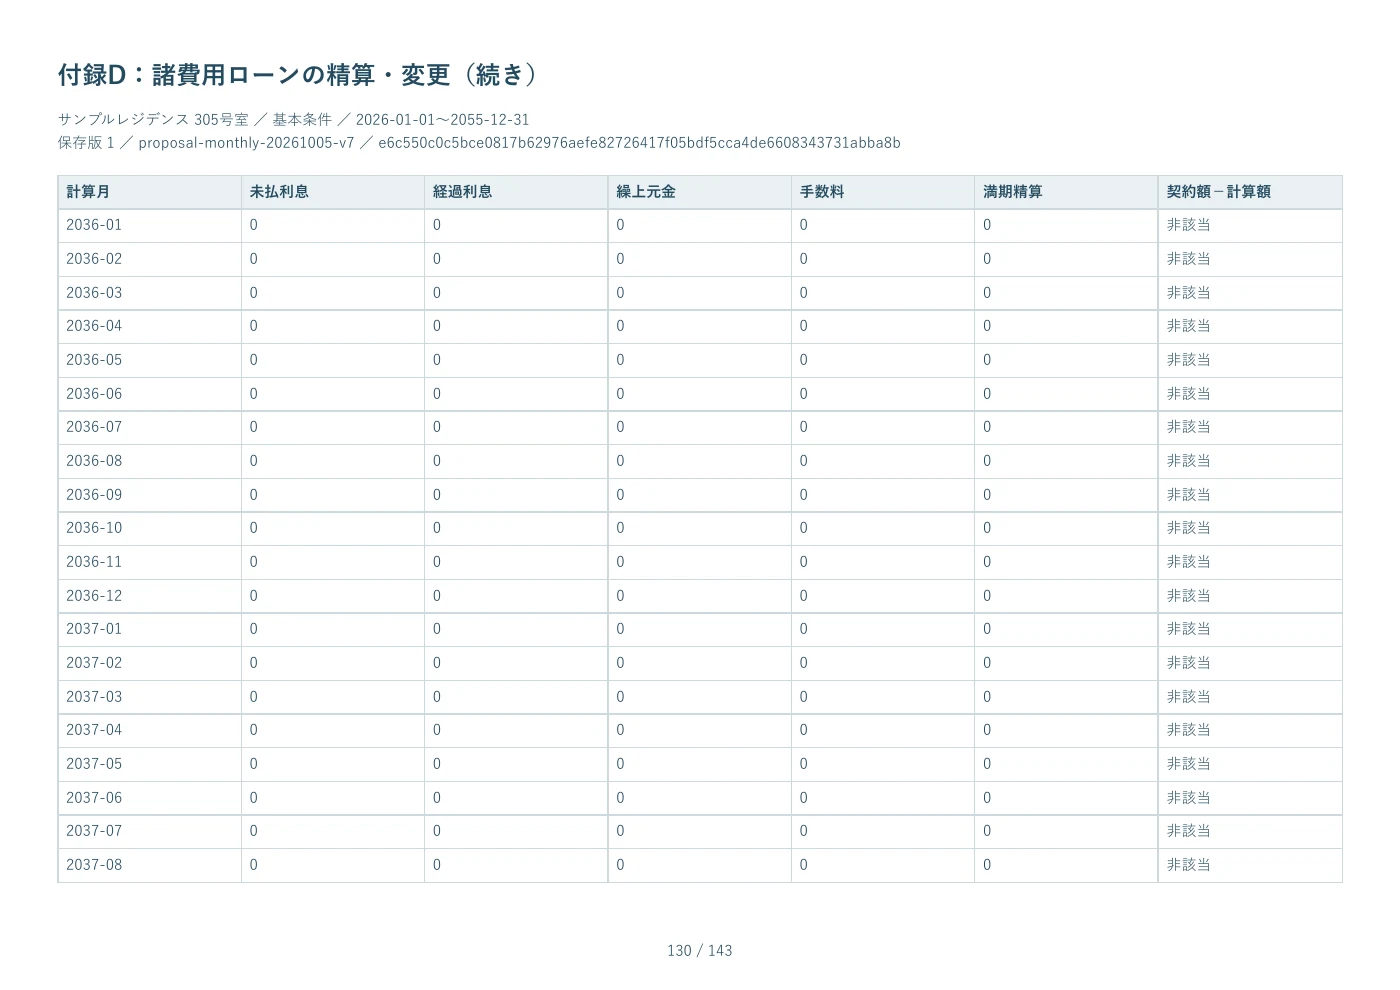Screen dimensions: 1400x990
Task: Select the 2036-07 row month cell
Action: pos(149,427)
